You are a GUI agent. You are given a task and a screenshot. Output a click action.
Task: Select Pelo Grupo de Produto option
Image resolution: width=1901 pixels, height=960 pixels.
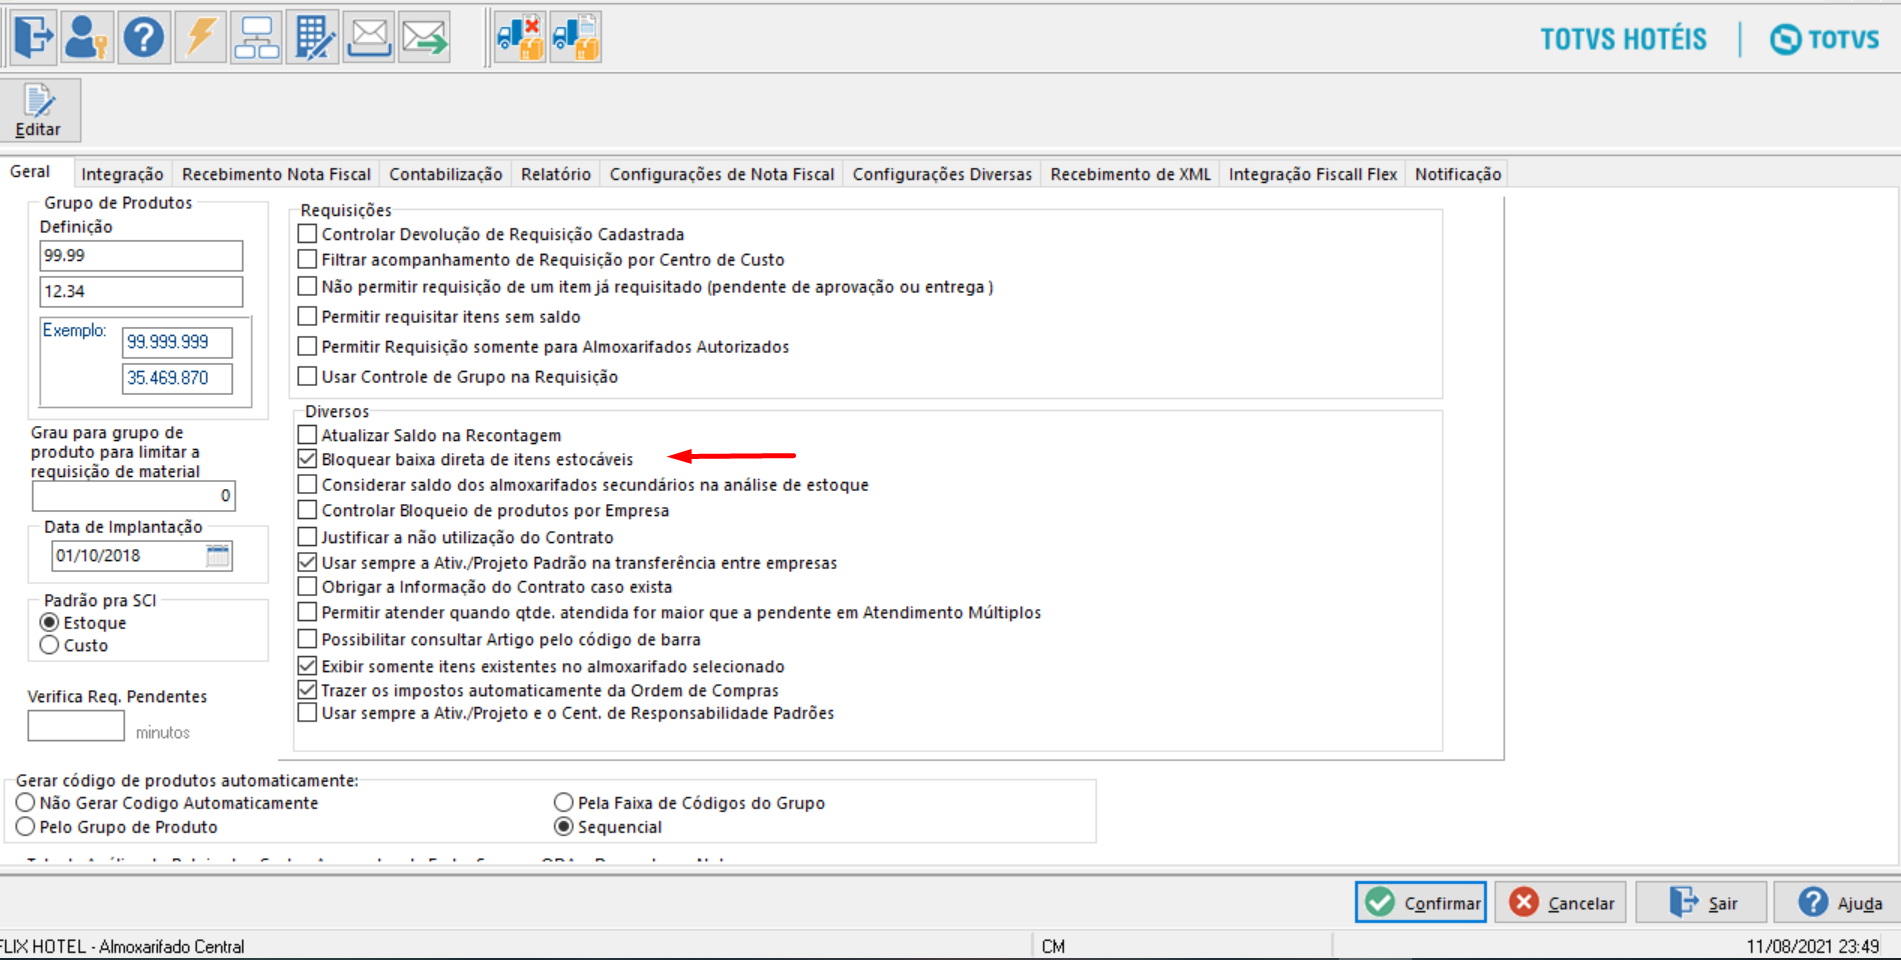point(26,827)
